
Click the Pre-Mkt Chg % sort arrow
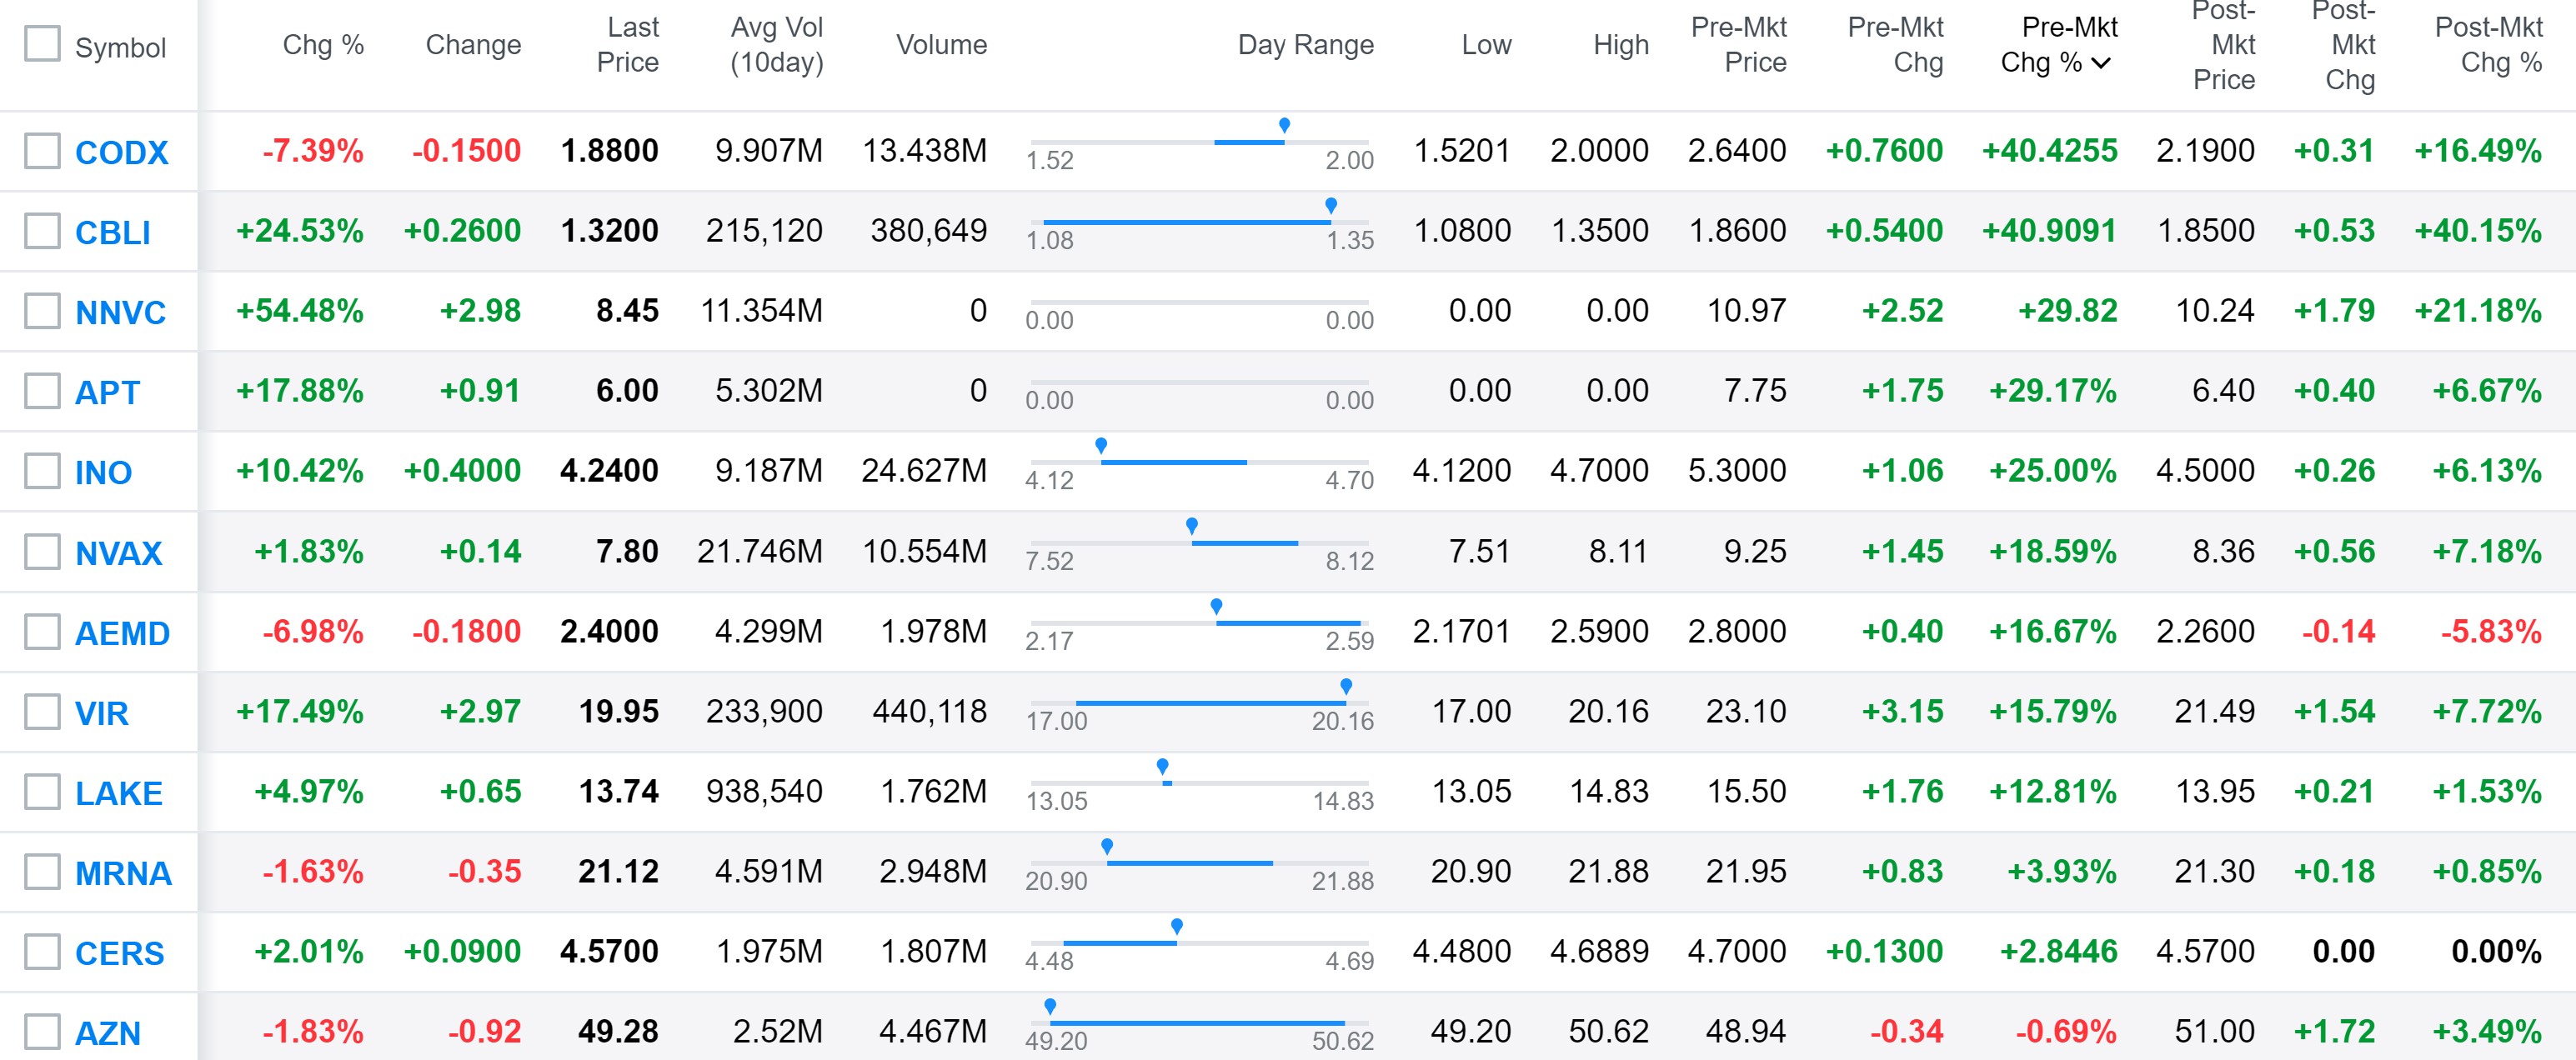[x=2101, y=63]
